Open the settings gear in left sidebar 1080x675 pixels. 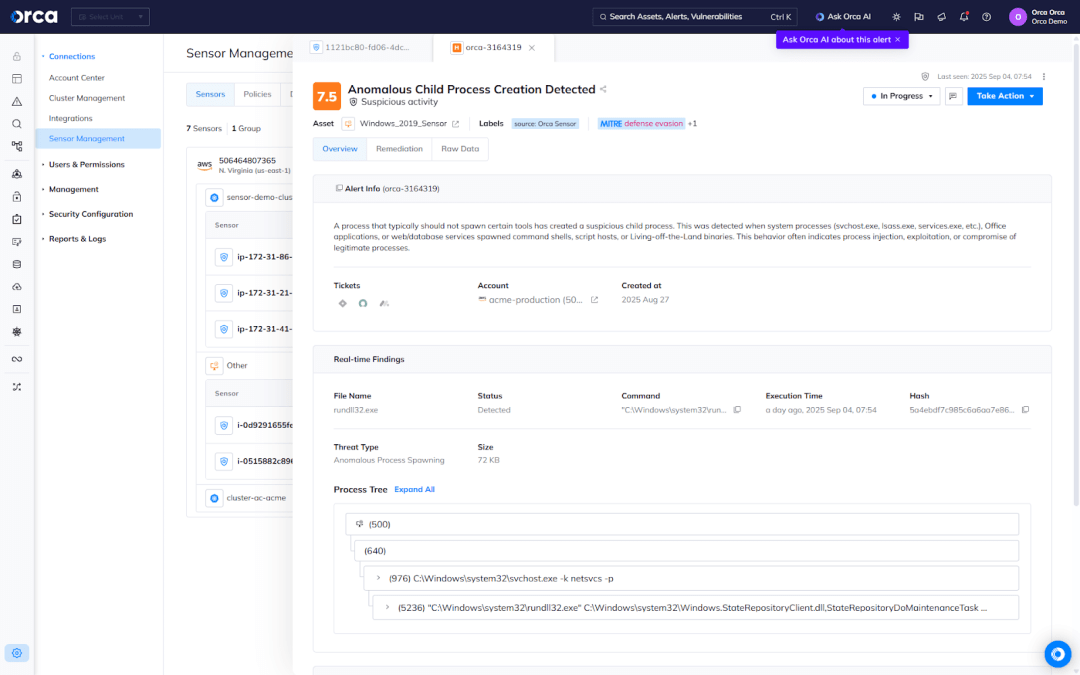click(x=17, y=653)
